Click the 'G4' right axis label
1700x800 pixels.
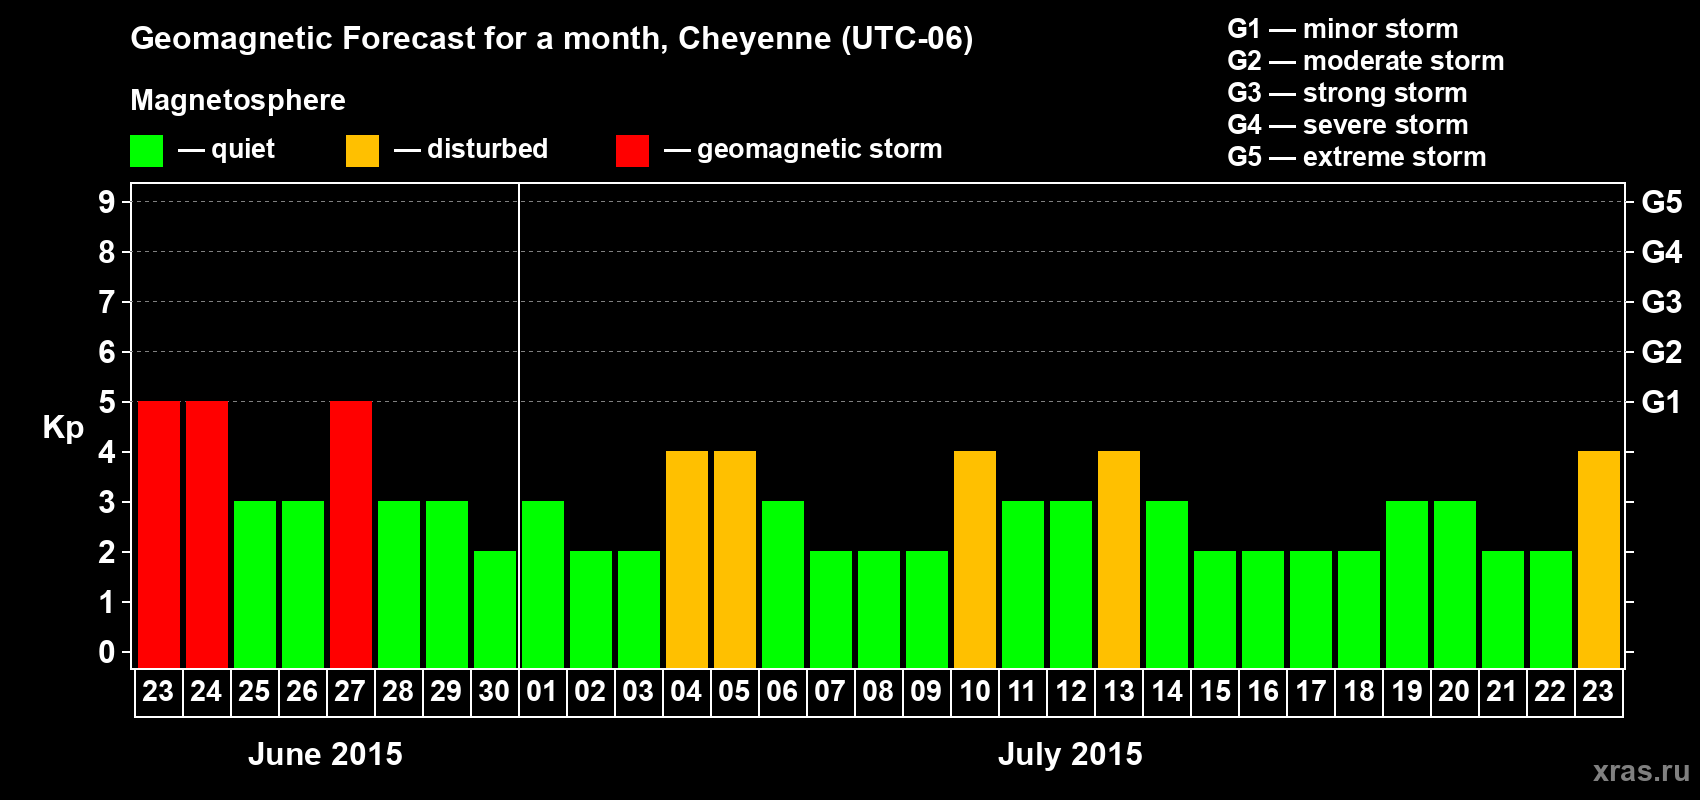[x=1662, y=252]
